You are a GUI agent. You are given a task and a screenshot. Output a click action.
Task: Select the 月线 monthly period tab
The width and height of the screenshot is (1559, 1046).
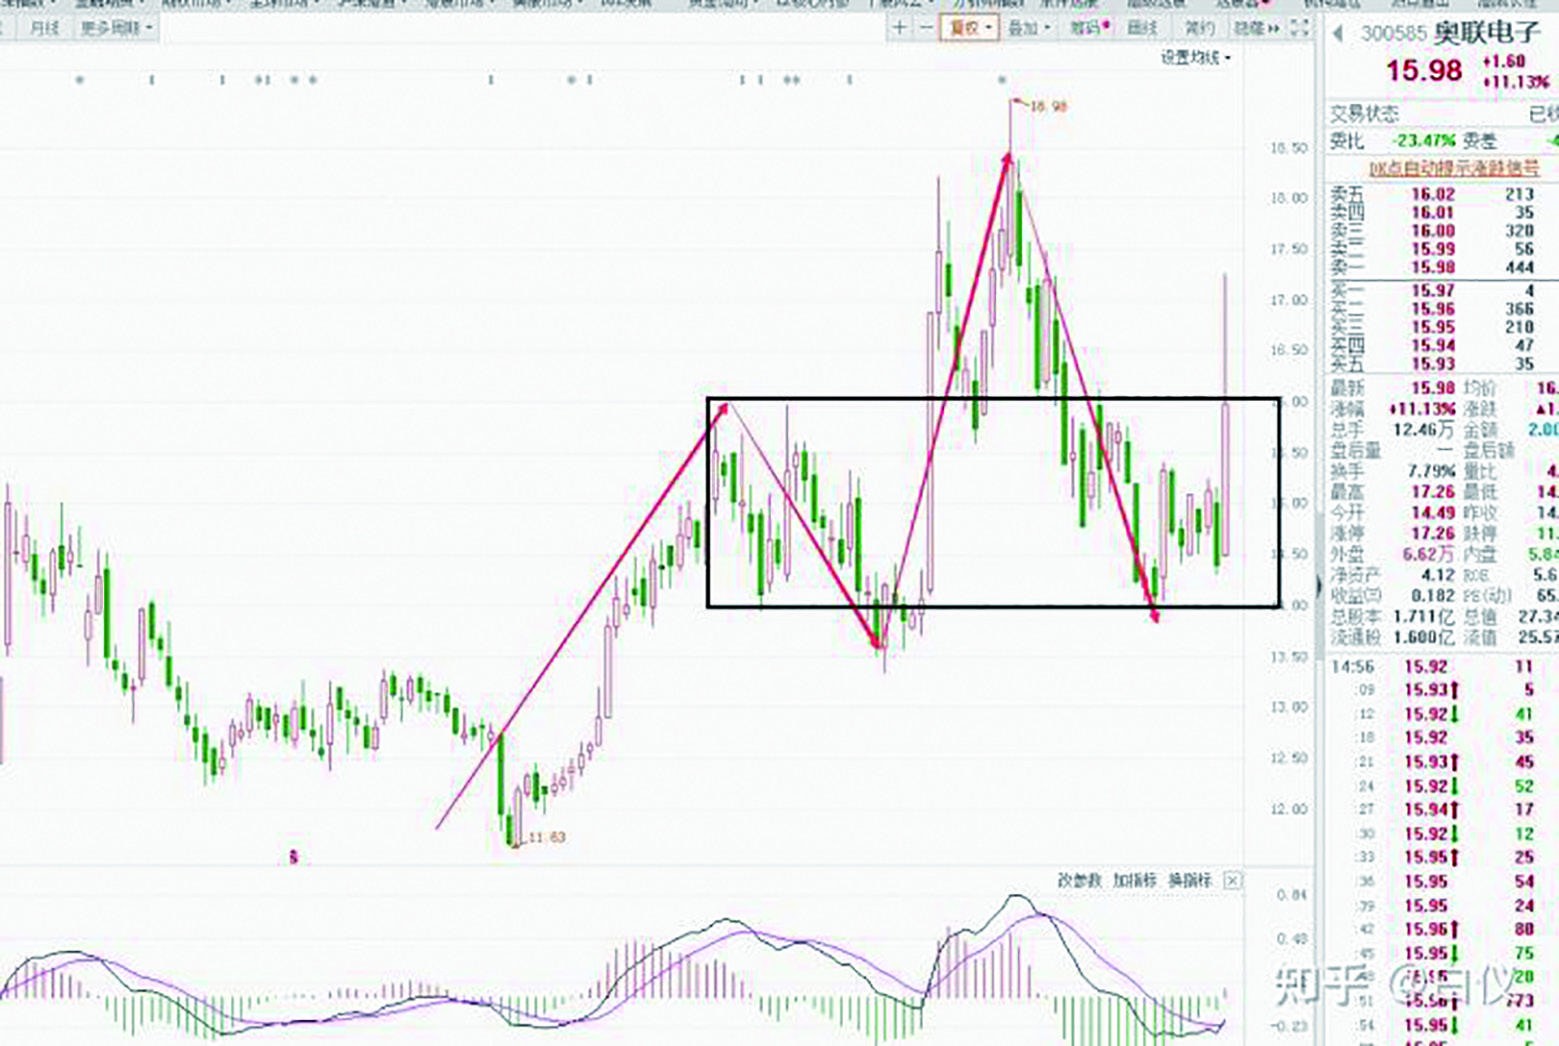point(44,28)
